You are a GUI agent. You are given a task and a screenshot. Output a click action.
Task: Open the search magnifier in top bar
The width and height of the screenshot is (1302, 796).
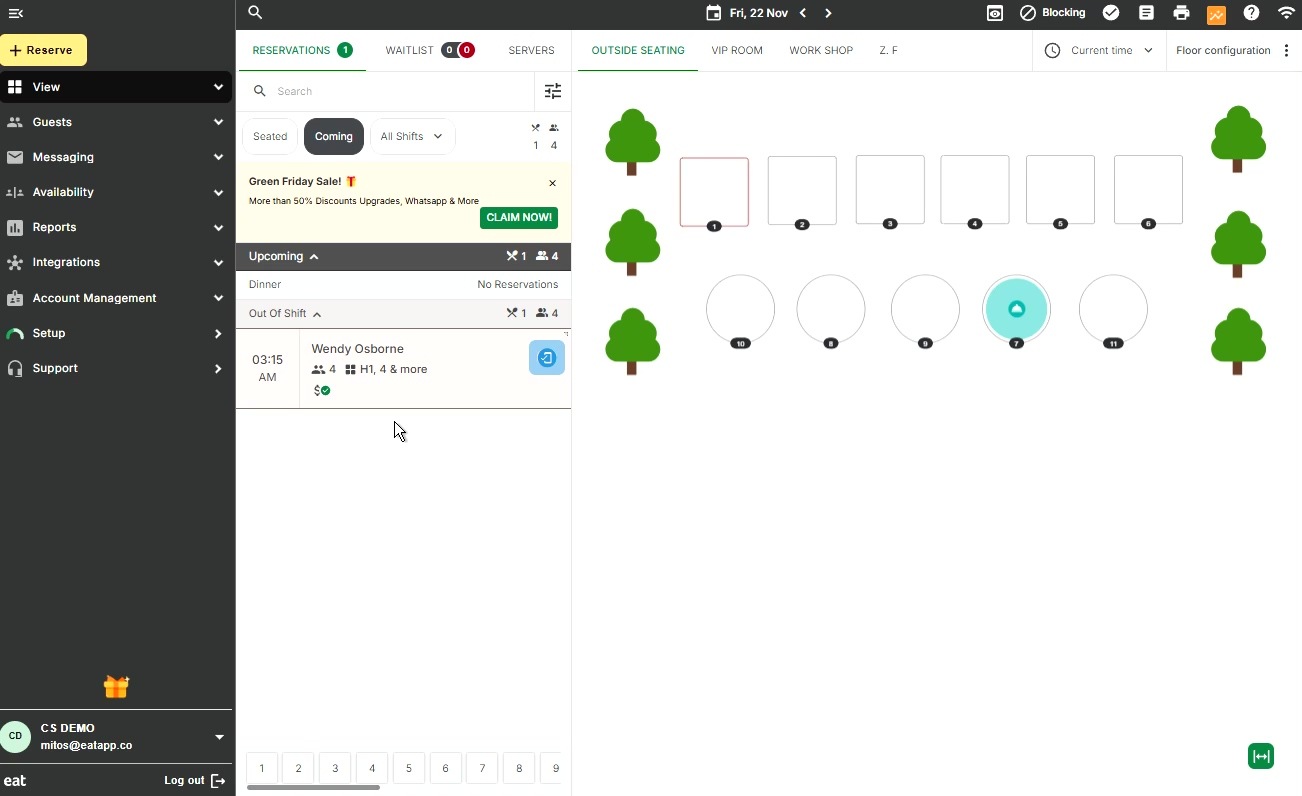tap(255, 13)
